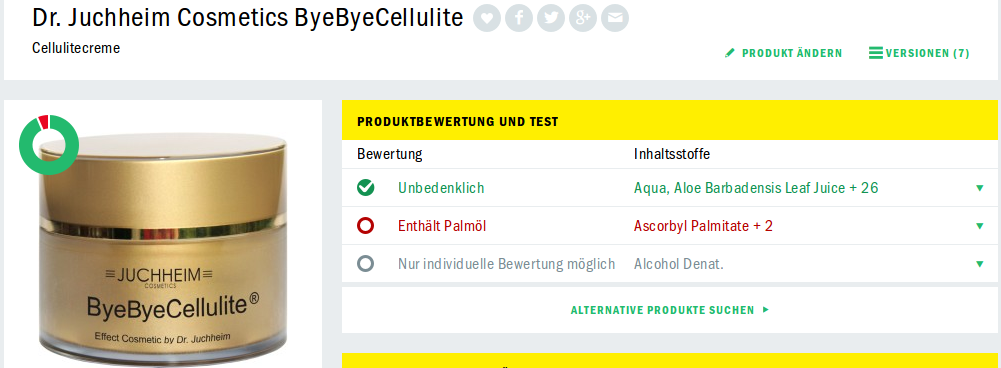Click the gray circle for individuelle Bewertung

tap(366, 263)
